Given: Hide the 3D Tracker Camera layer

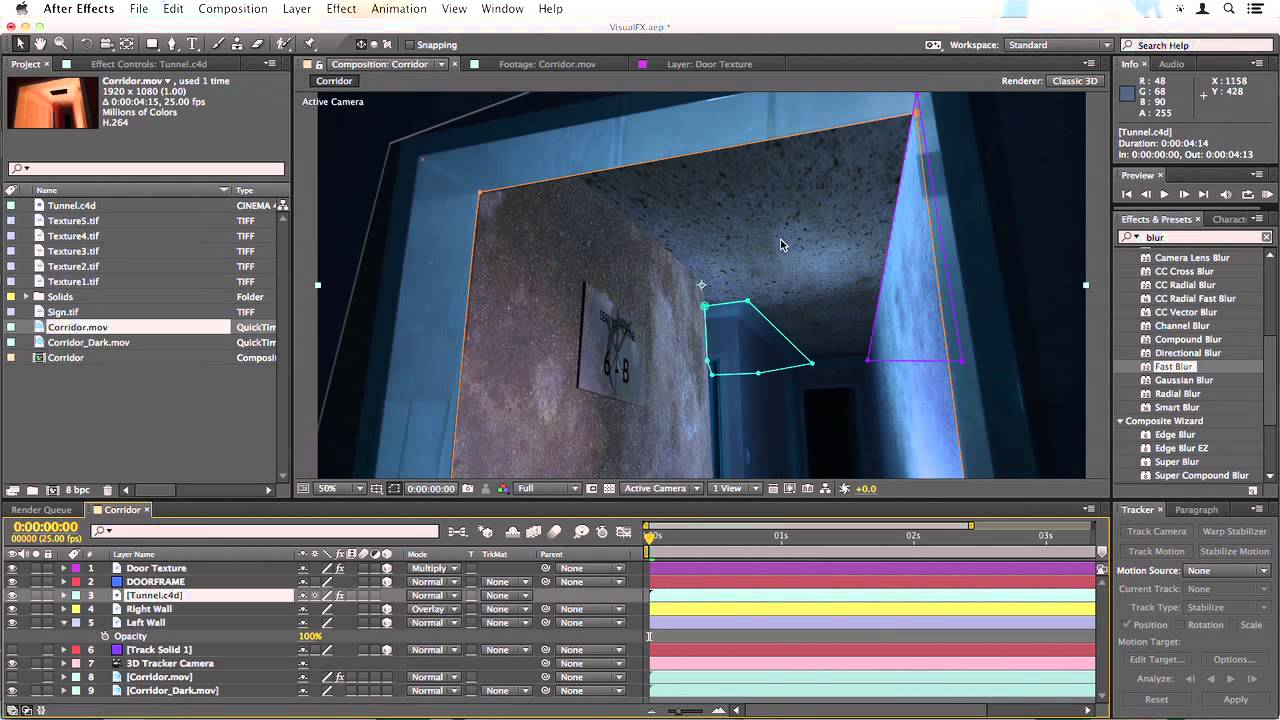Looking at the screenshot, I should [x=12, y=663].
